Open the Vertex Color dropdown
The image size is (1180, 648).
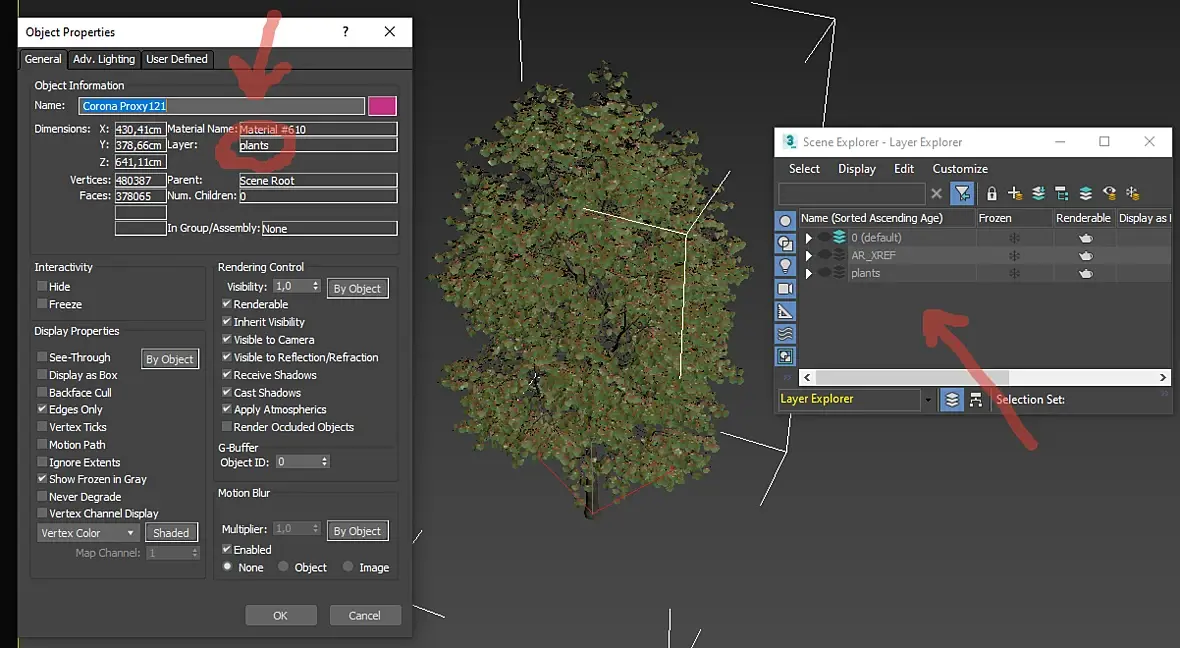(88, 533)
